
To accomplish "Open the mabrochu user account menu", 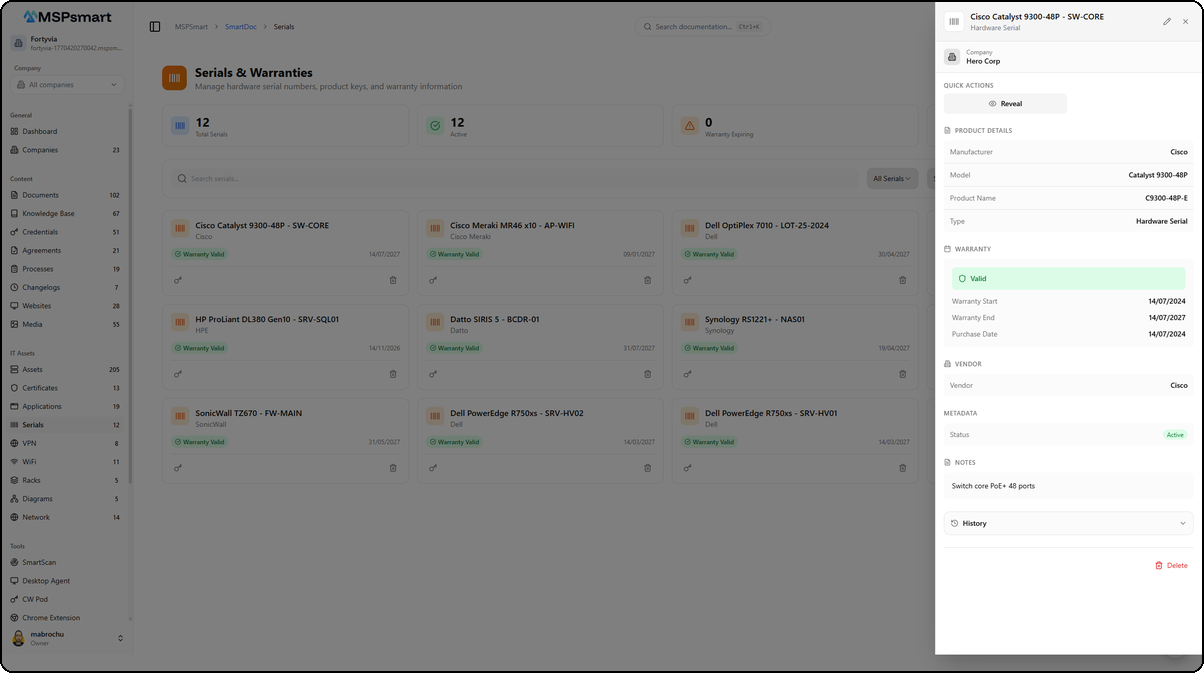I will click(67, 638).
